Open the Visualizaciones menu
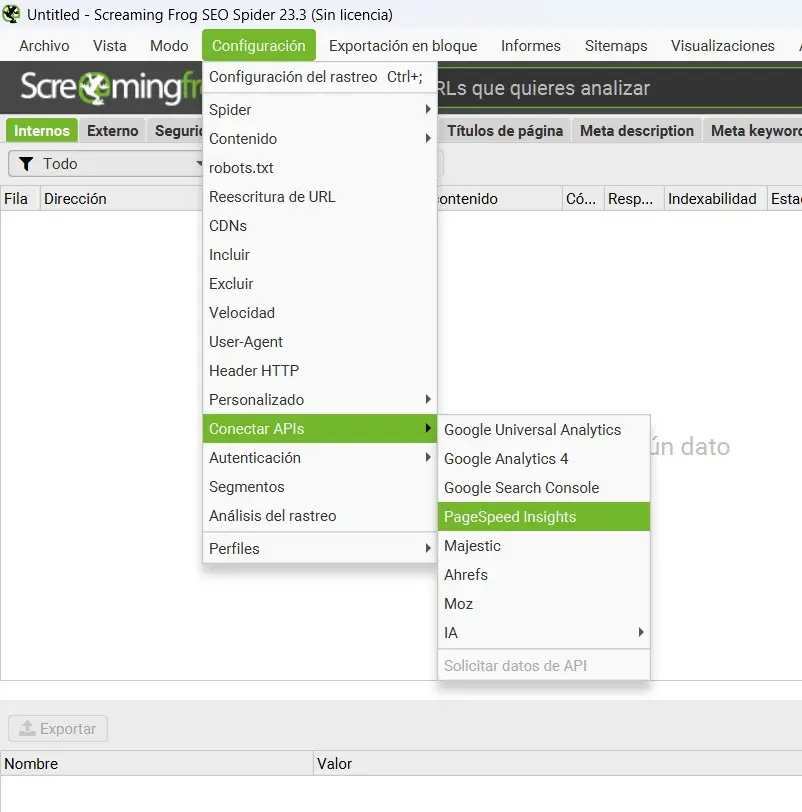This screenshot has width=802, height=812. pos(723,46)
